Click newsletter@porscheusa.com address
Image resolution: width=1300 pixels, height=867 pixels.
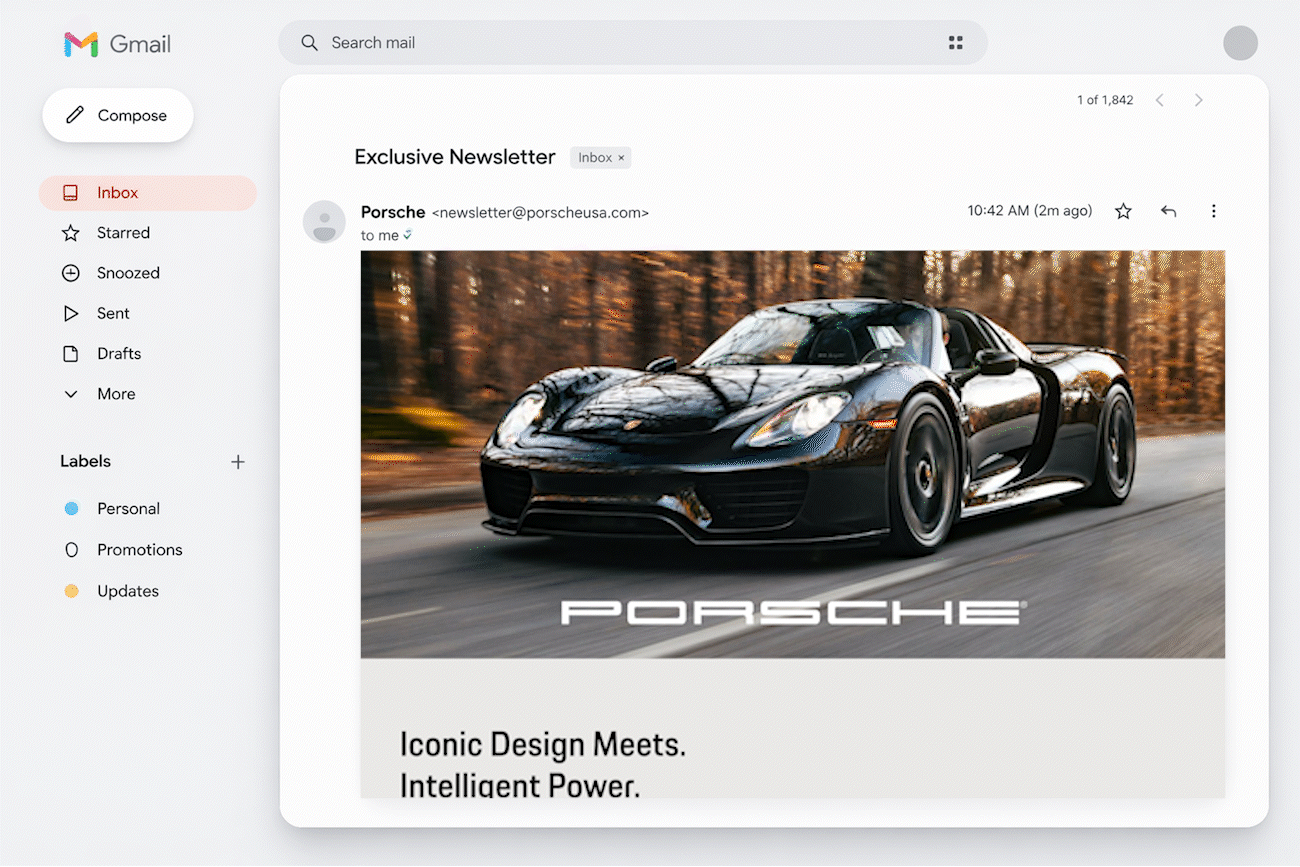click(540, 213)
